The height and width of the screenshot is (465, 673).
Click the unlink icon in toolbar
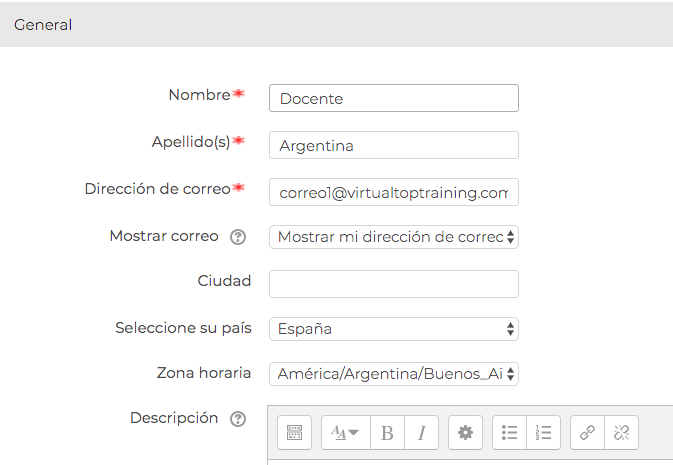click(621, 432)
